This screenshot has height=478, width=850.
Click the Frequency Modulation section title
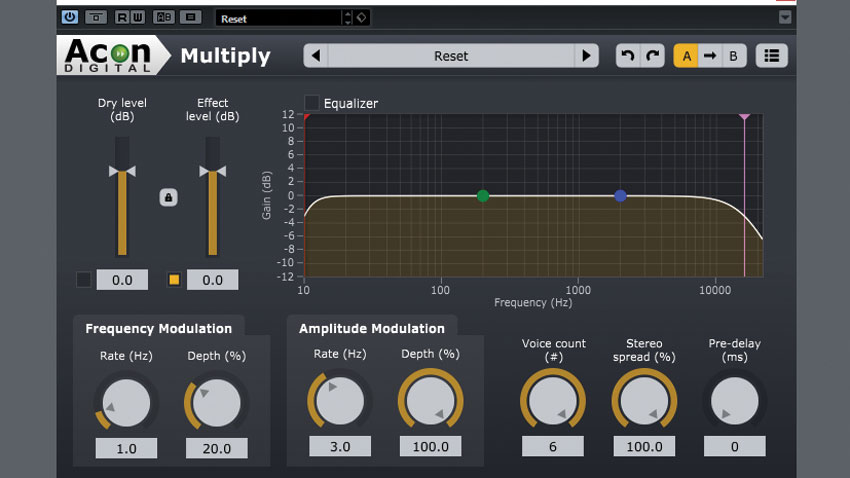[158, 328]
